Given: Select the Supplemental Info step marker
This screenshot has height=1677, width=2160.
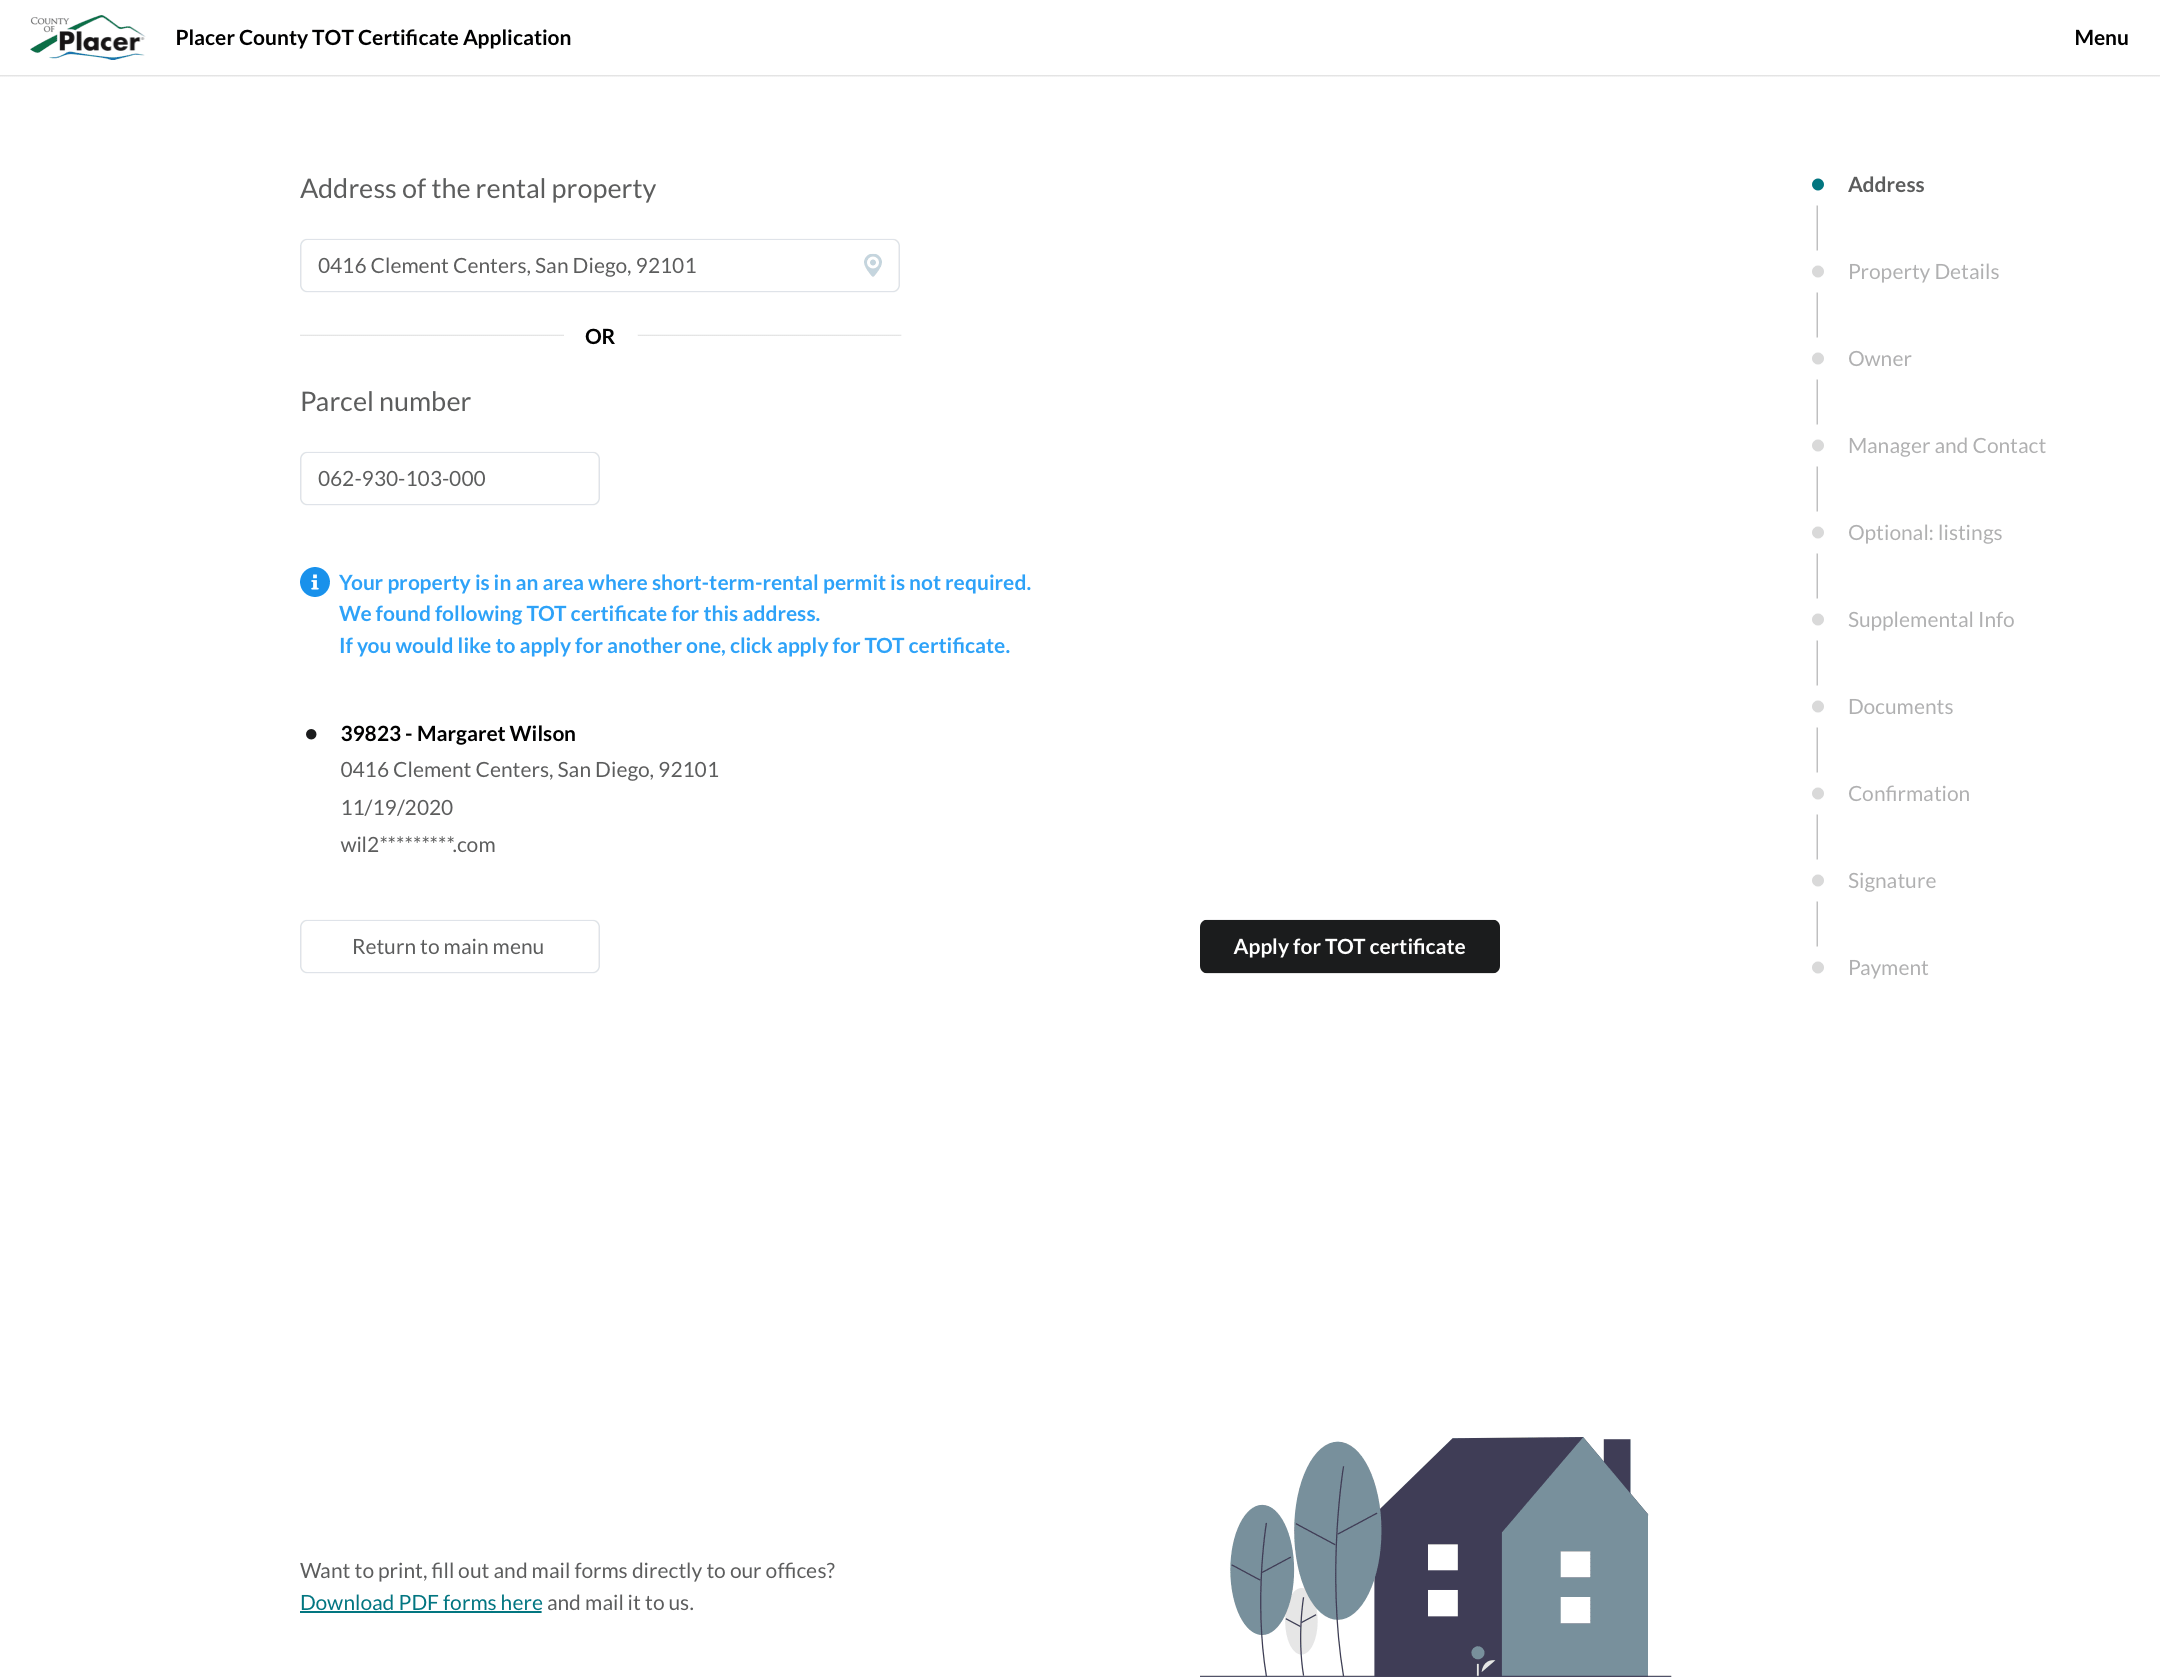Looking at the screenshot, I should click(x=1817, y=619).
